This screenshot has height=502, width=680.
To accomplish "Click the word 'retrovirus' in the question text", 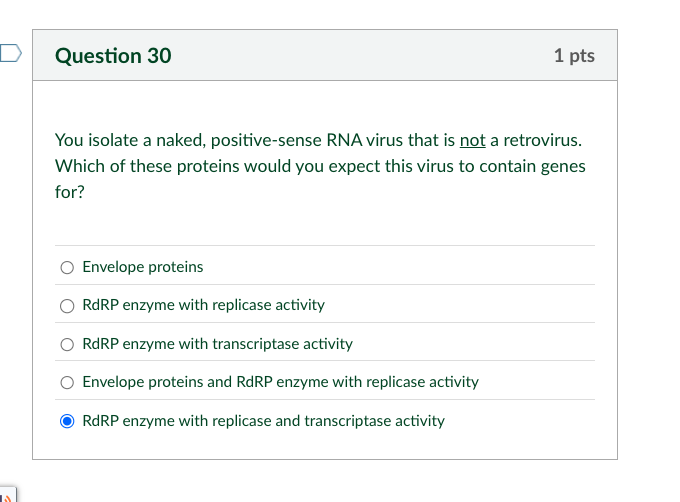I will 540,140.
